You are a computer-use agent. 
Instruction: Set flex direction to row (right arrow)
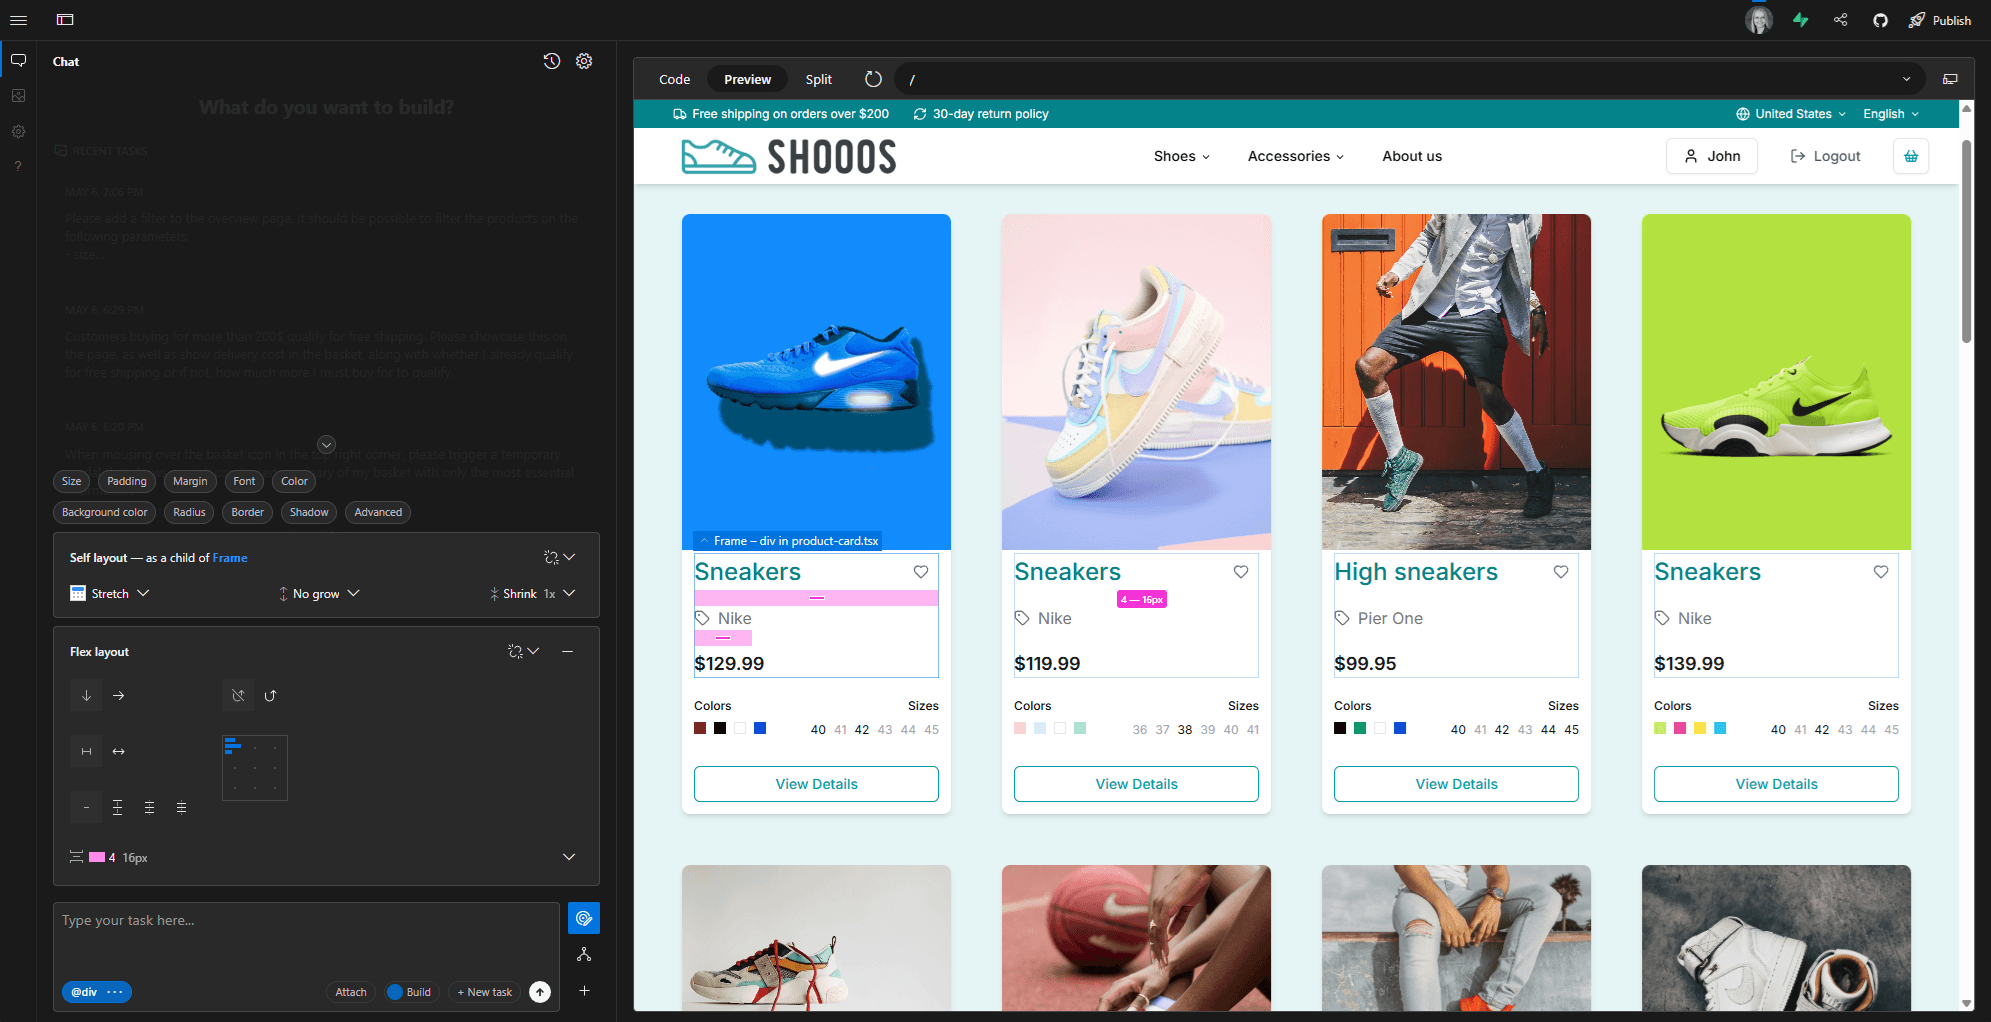click(x=119, y=695)
